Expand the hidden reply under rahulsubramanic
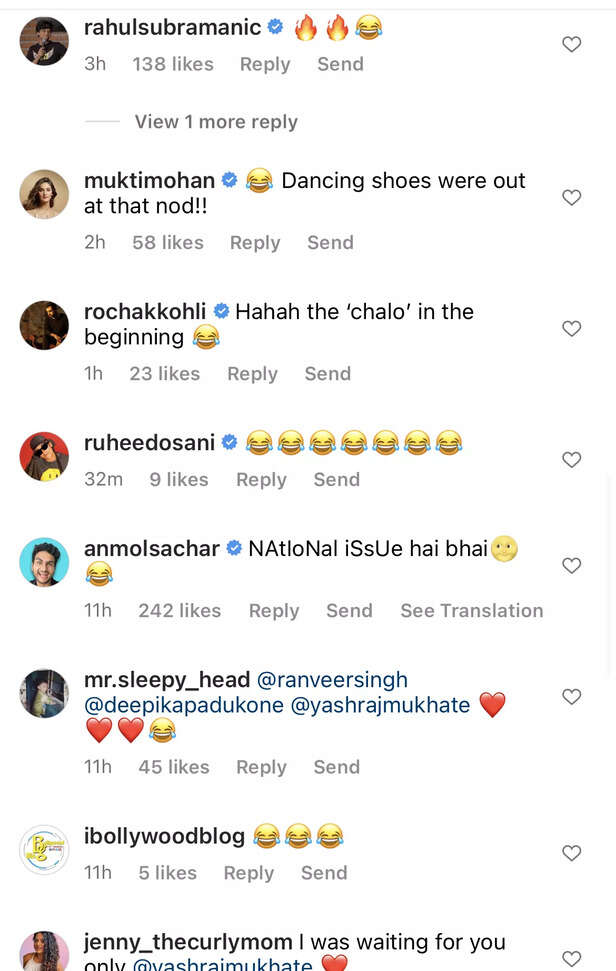The image size is (616, 971). [x=215, y=121]
